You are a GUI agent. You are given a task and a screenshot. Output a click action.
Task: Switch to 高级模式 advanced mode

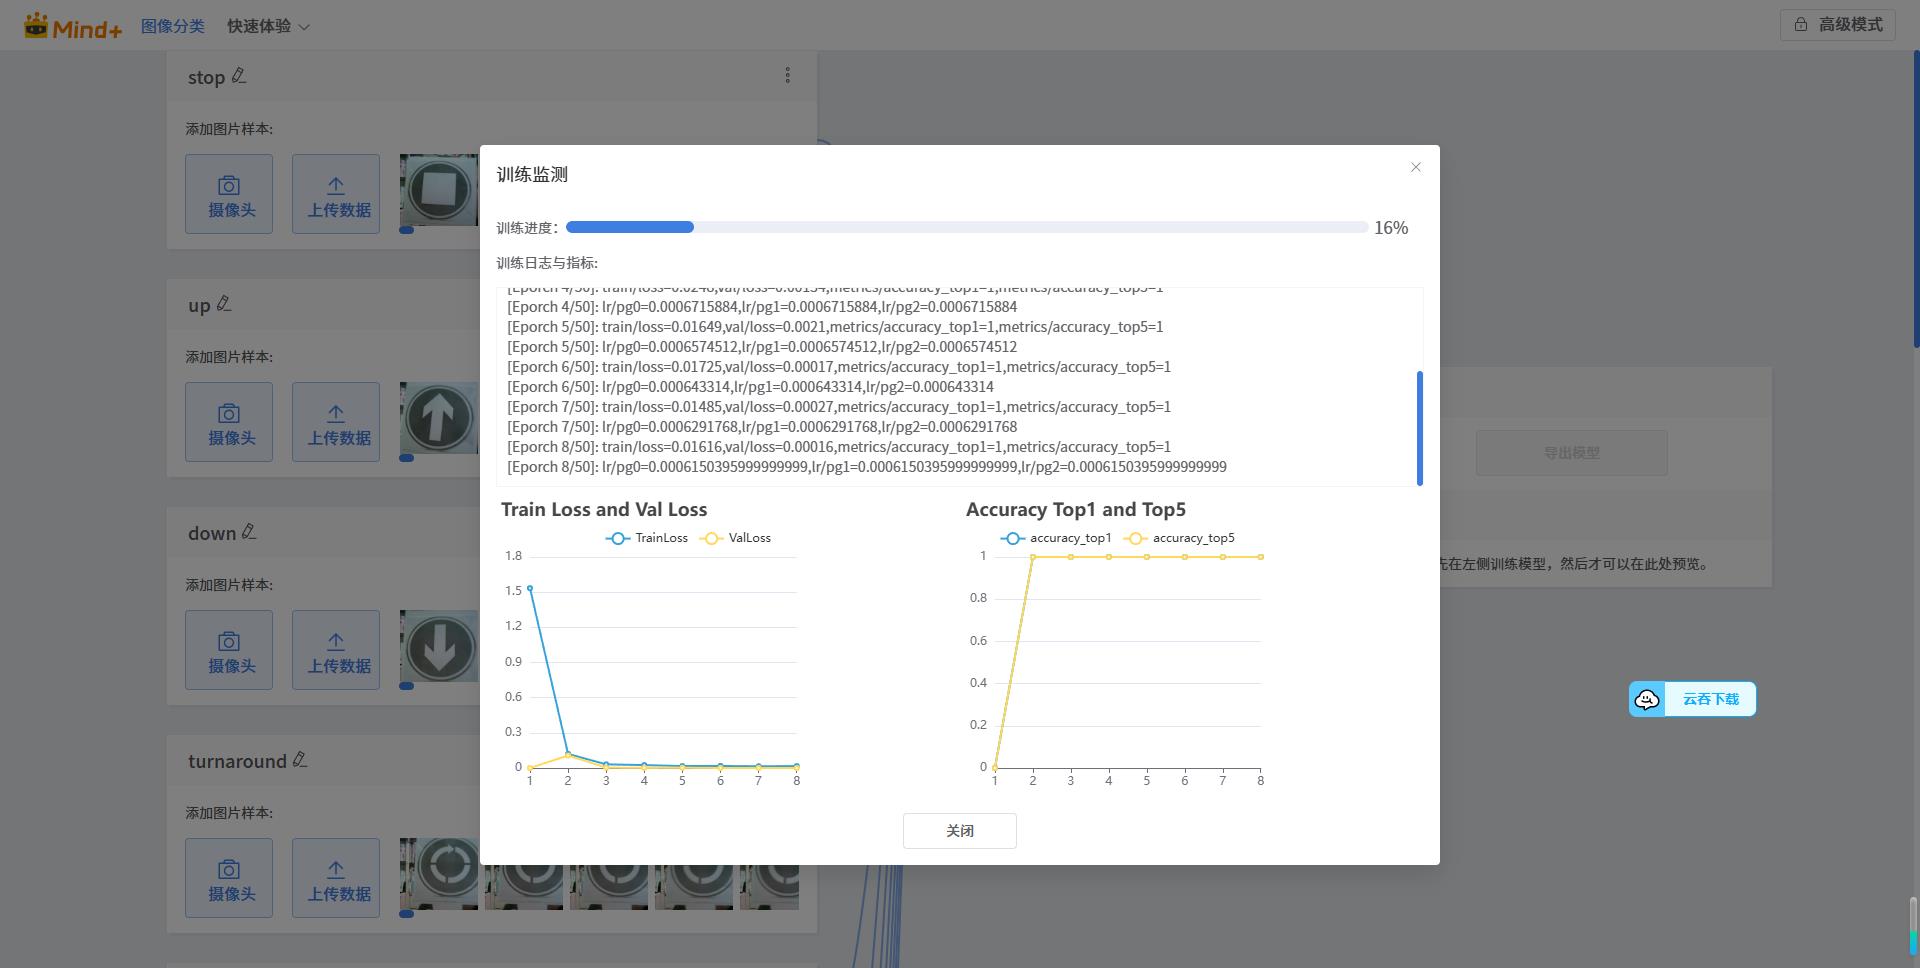pos(1837,25)
